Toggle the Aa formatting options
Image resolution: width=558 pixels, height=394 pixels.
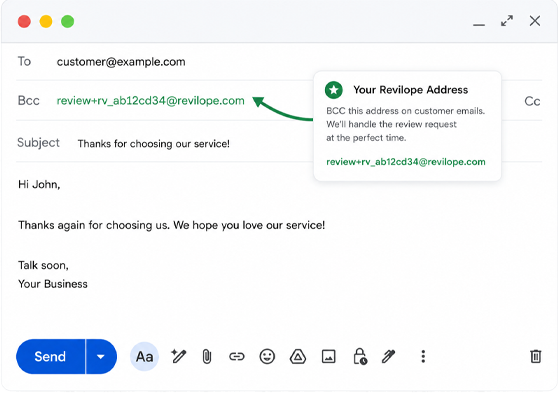[x=144, y=356]
